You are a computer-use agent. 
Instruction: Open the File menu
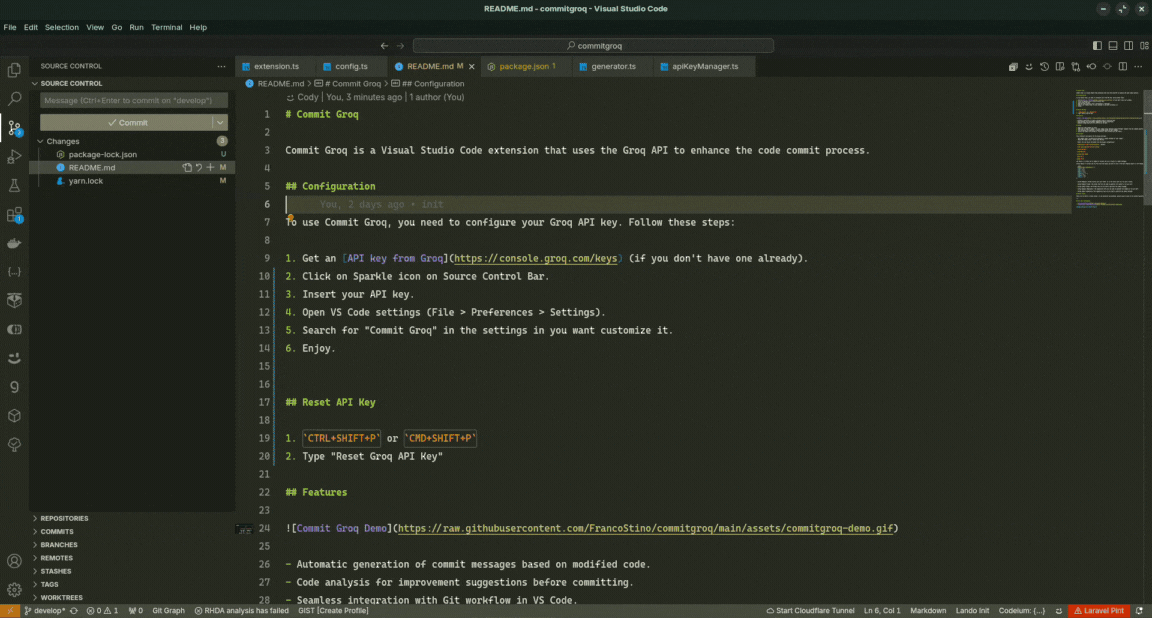point(10,27)
